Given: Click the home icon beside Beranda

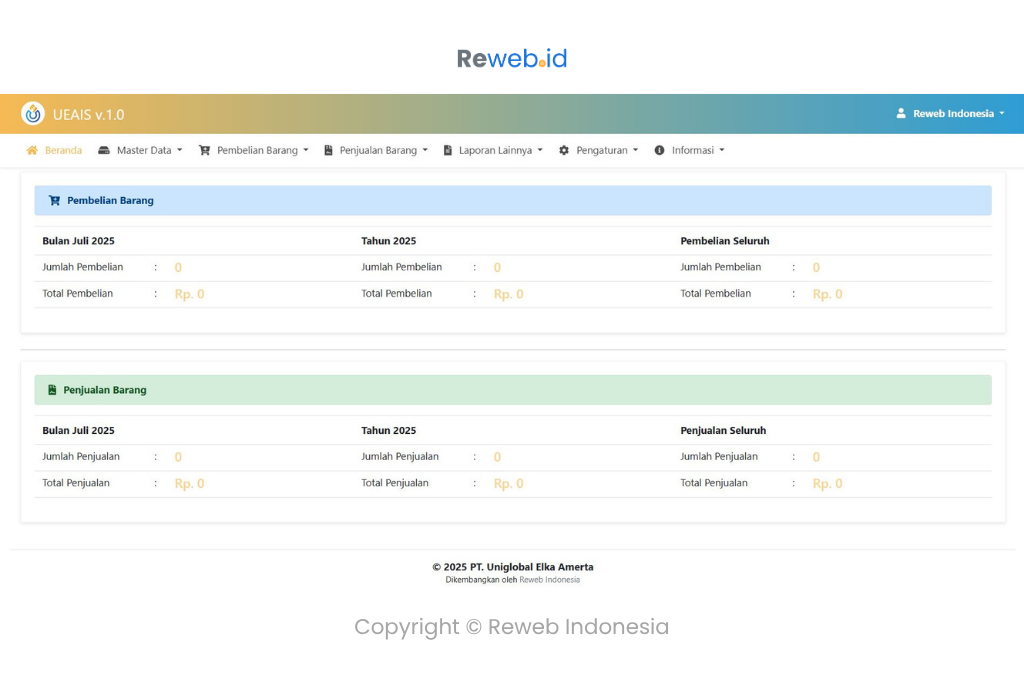Looking at the screenshot, I should click(32, 151).
